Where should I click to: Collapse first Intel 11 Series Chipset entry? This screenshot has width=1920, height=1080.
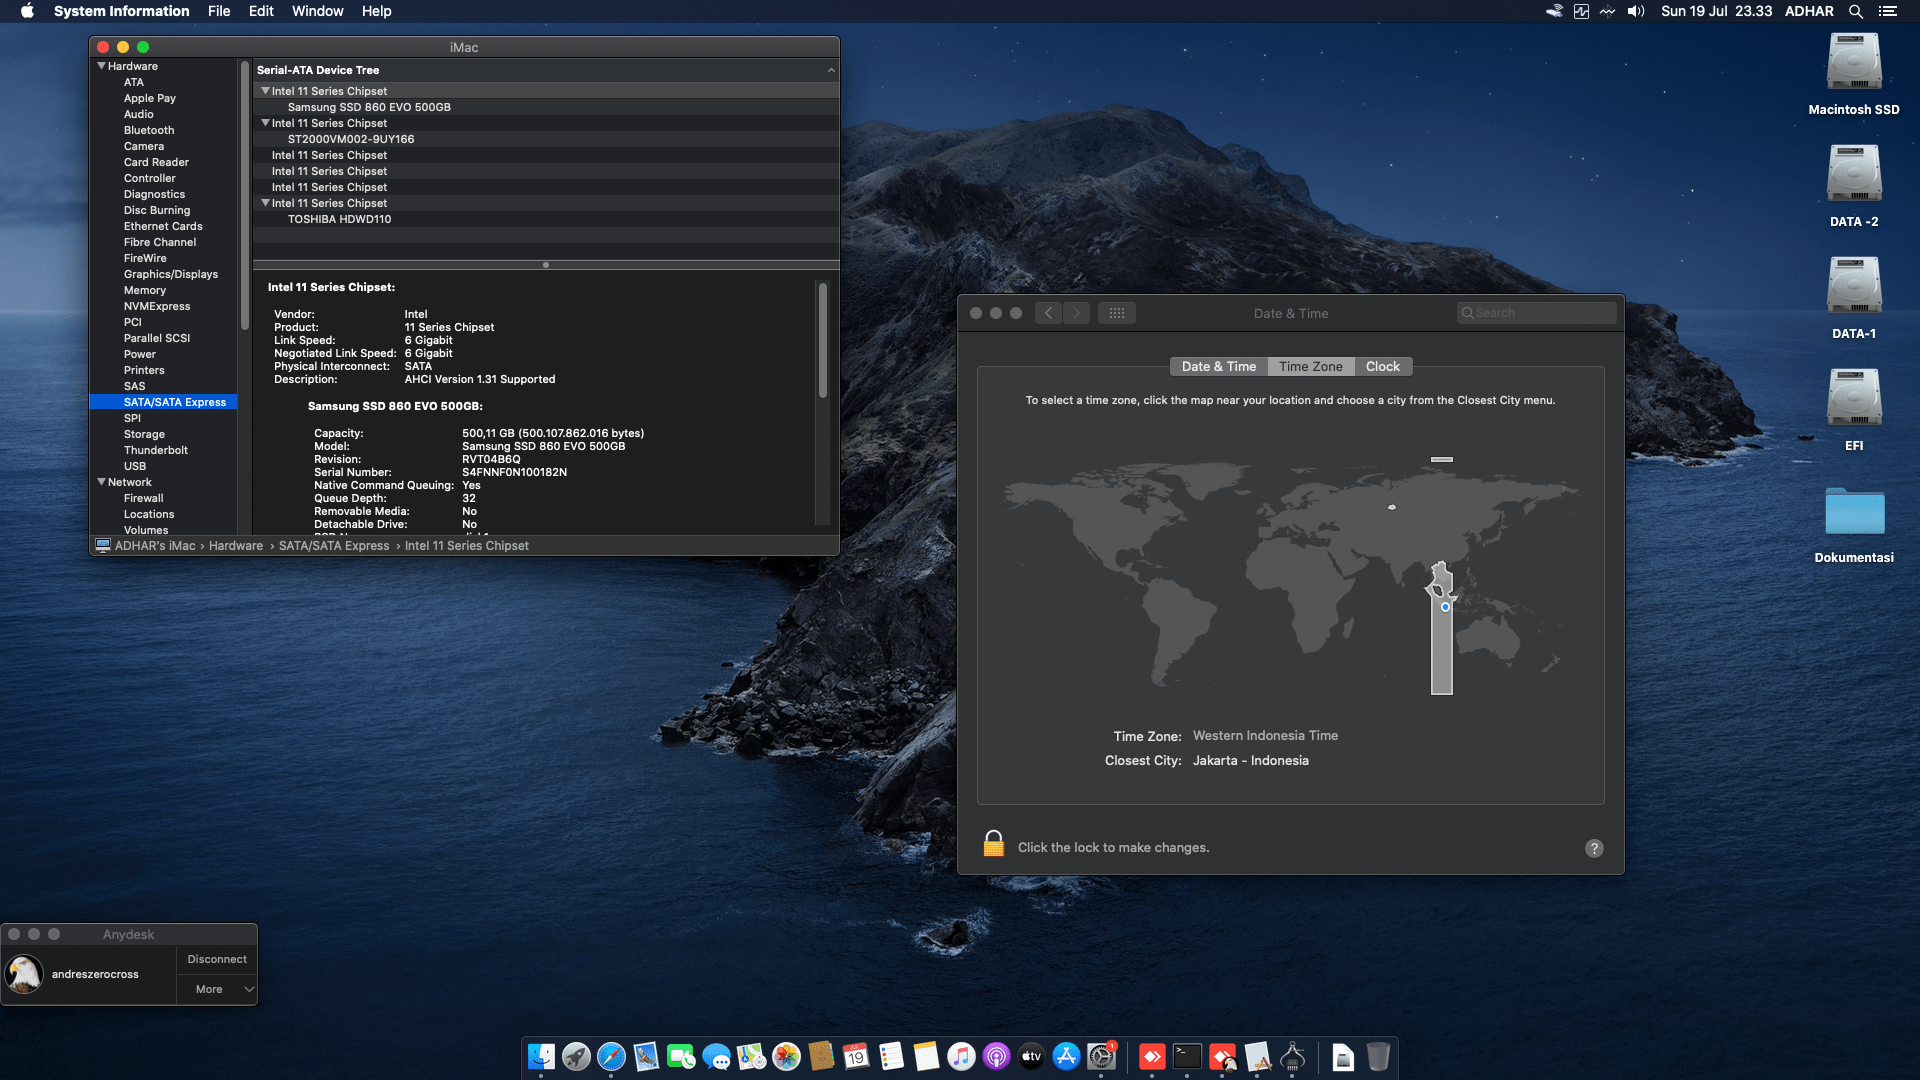[265, 91]
